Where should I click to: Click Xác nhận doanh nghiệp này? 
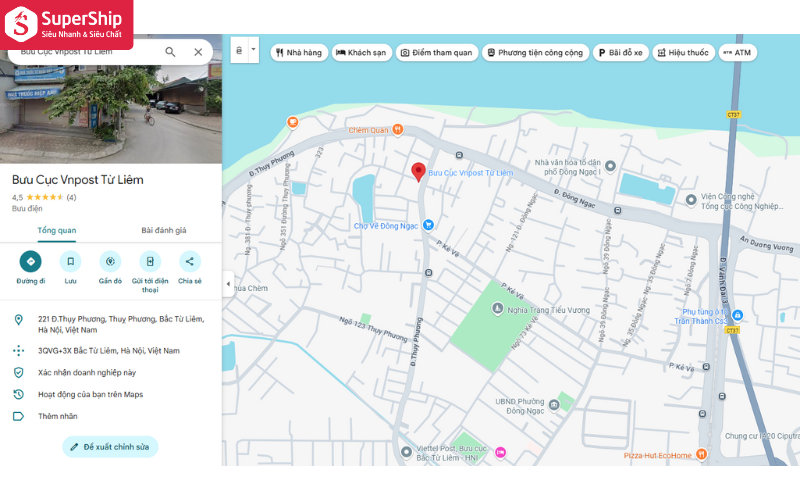[x=87, y=373]
